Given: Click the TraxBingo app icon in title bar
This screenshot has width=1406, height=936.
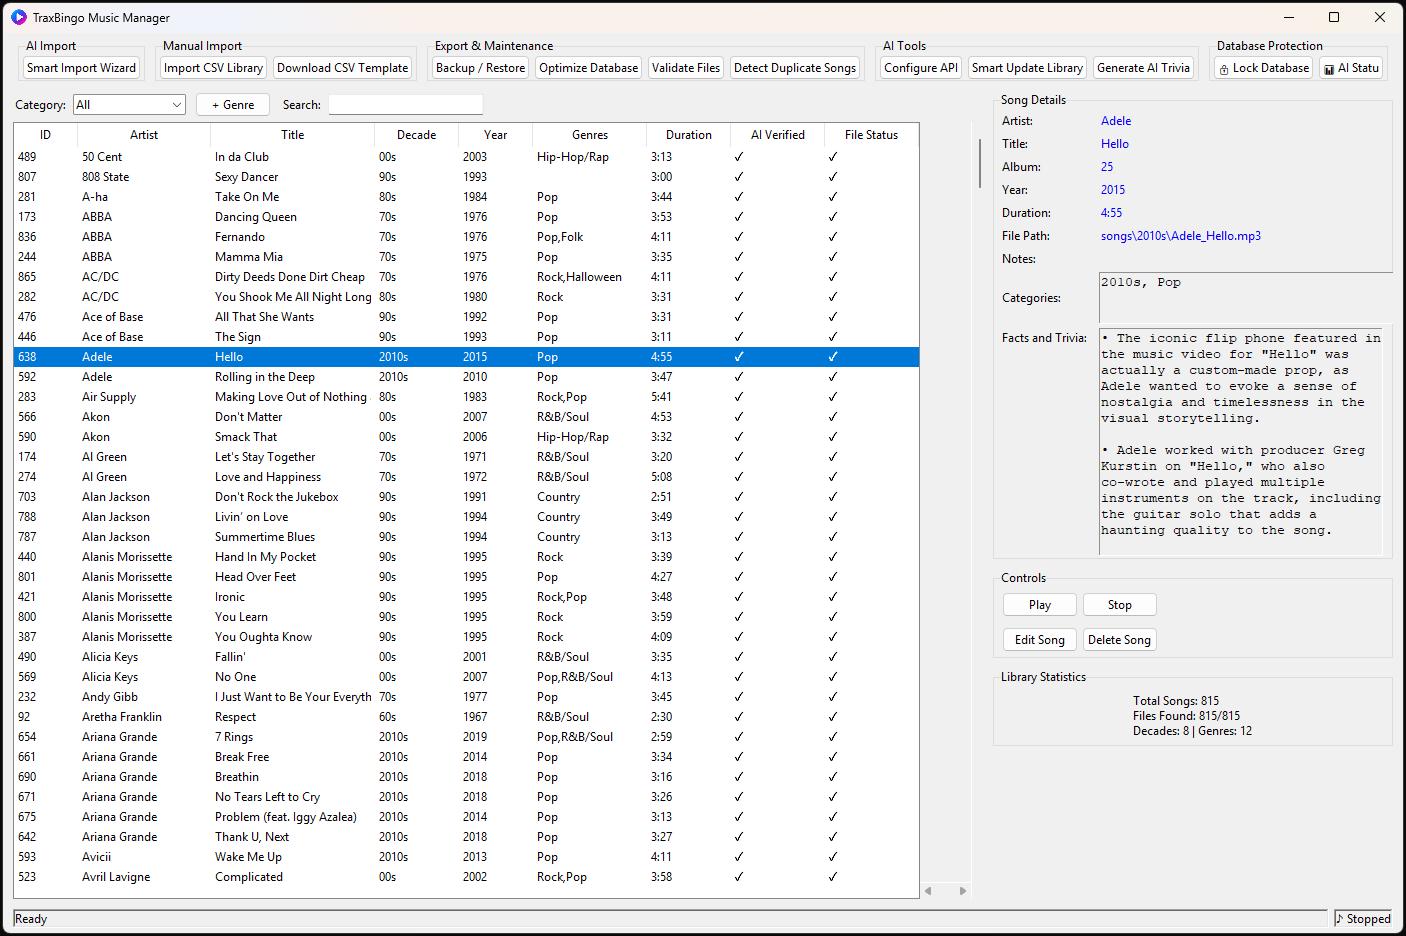Looking at the screenshot, I should 18,17.
